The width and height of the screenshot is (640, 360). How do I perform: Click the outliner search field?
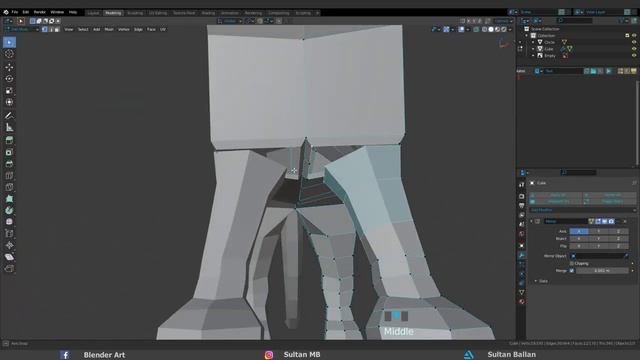[575, 20]
